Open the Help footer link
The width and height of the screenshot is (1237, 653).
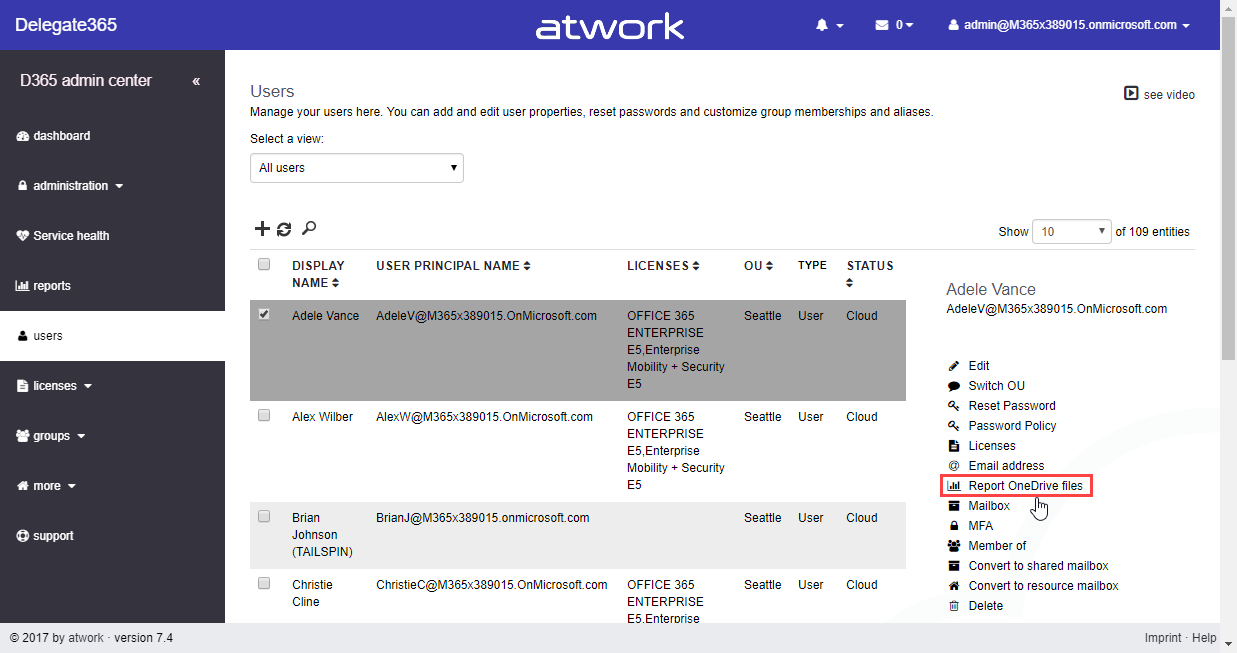click(x=1204, y=638)
